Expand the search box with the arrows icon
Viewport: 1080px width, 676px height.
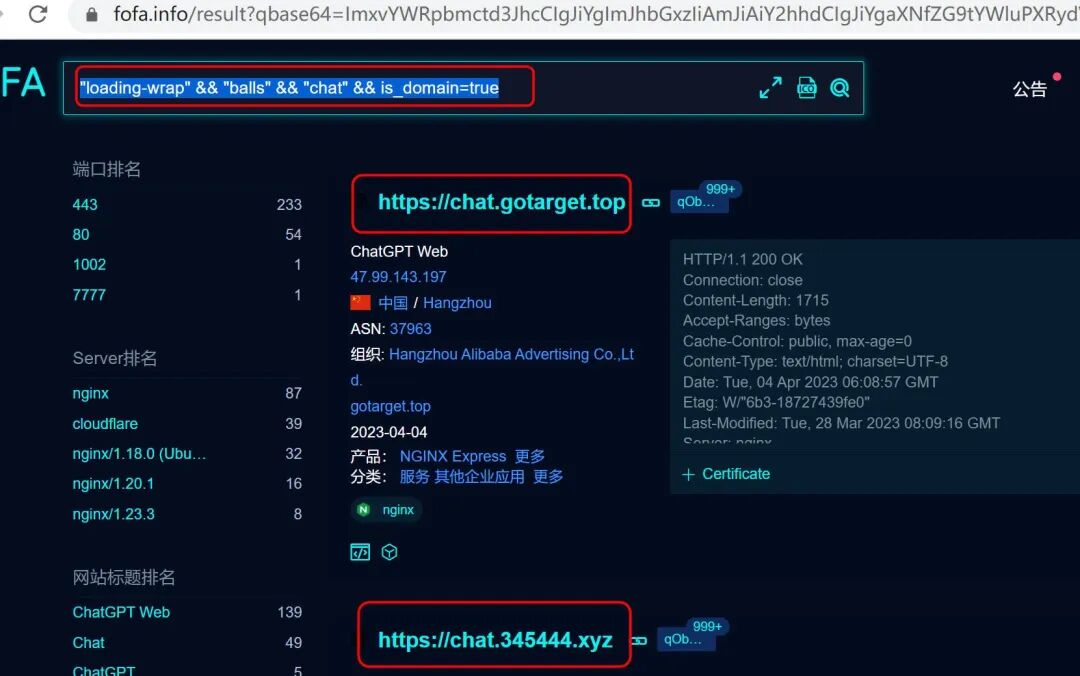pyautogui.click(x=770, y=88)
